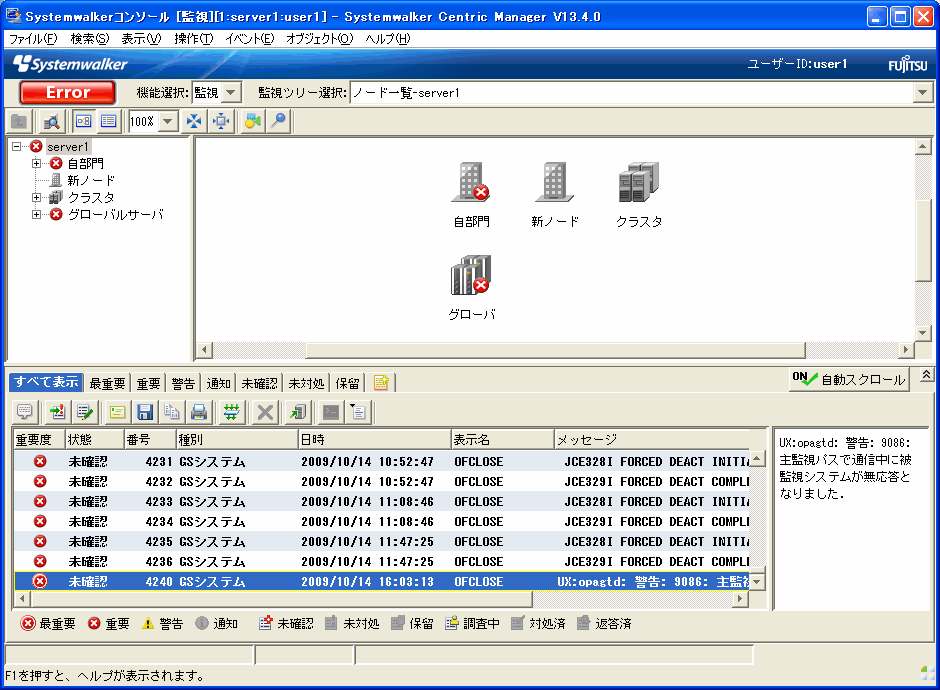Click the document list dropdown icon

pyautogui.click(x=358, y=412)
